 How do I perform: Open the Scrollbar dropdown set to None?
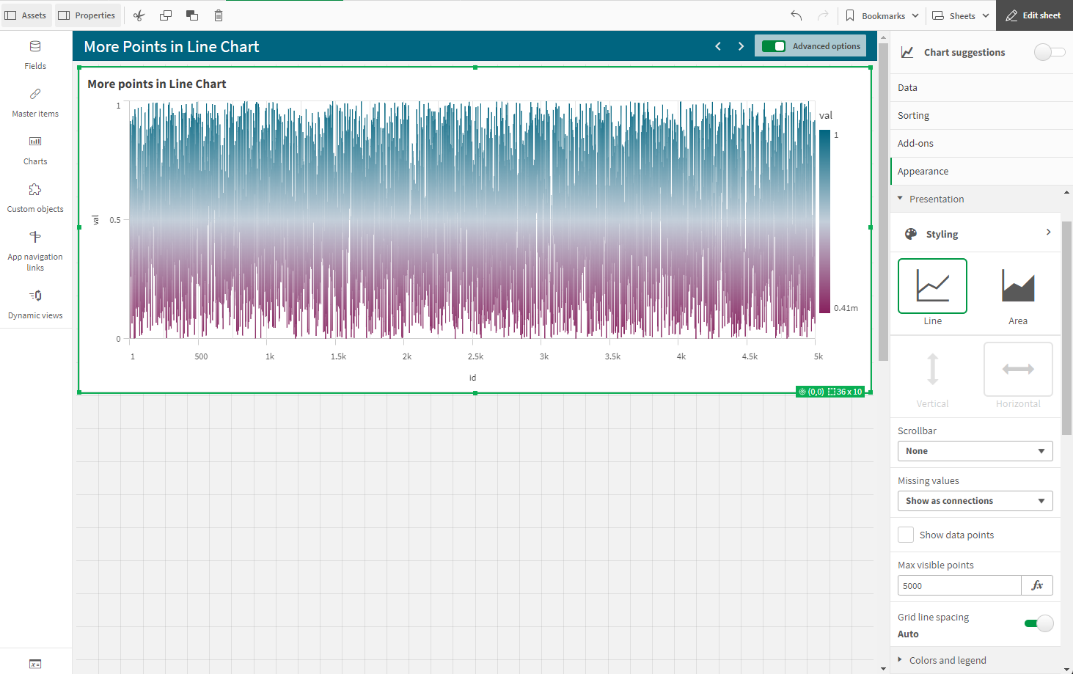974,450
